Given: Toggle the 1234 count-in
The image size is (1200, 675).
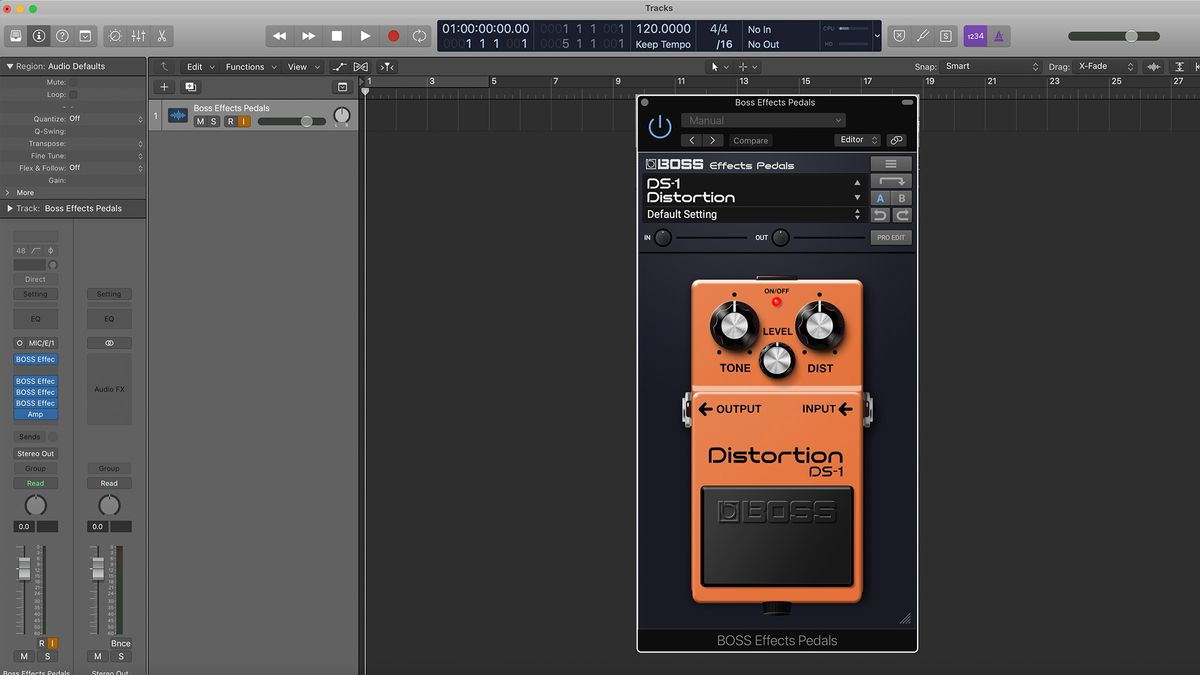Looking at the screenshot, I should pos(974,35).
